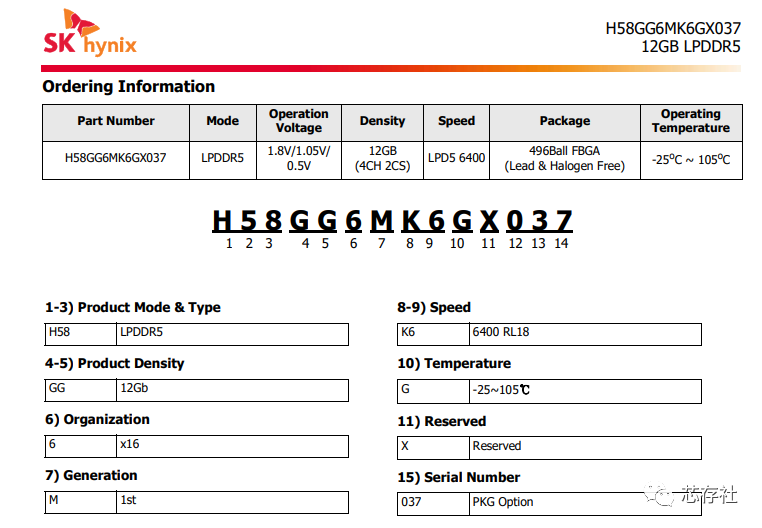Select the 'x16' organization value
The width and height of the screenshot is (762, 528).
232,446
